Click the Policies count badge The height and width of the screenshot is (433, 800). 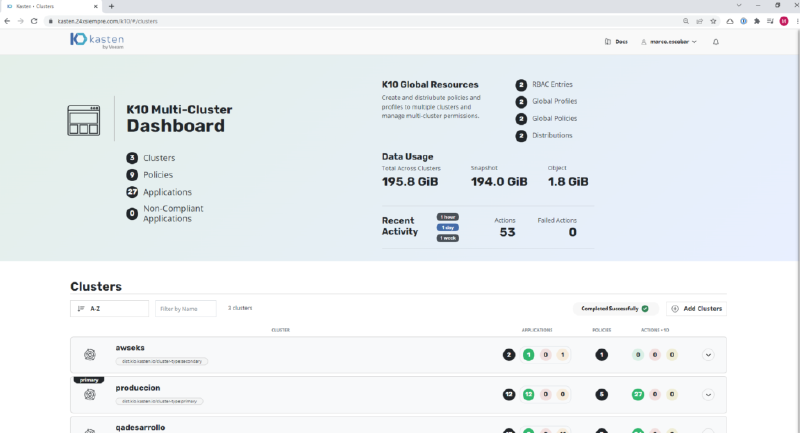click(132, 175)
